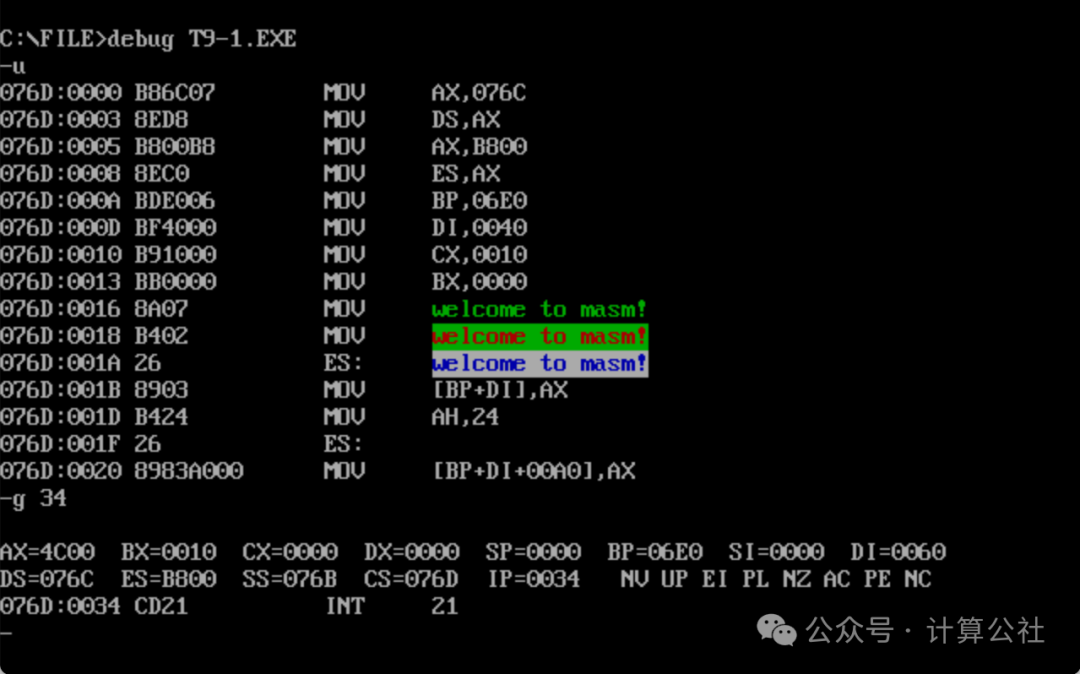The image size is (1080, 674).
Task: Click the '-g 34' go command
Action: click(x=33, y=498)
